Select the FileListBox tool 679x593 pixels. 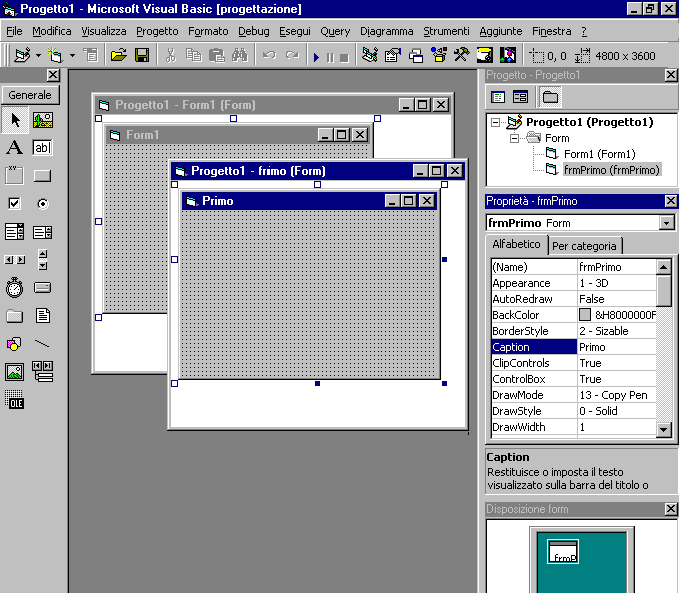(x=42, y=316)
